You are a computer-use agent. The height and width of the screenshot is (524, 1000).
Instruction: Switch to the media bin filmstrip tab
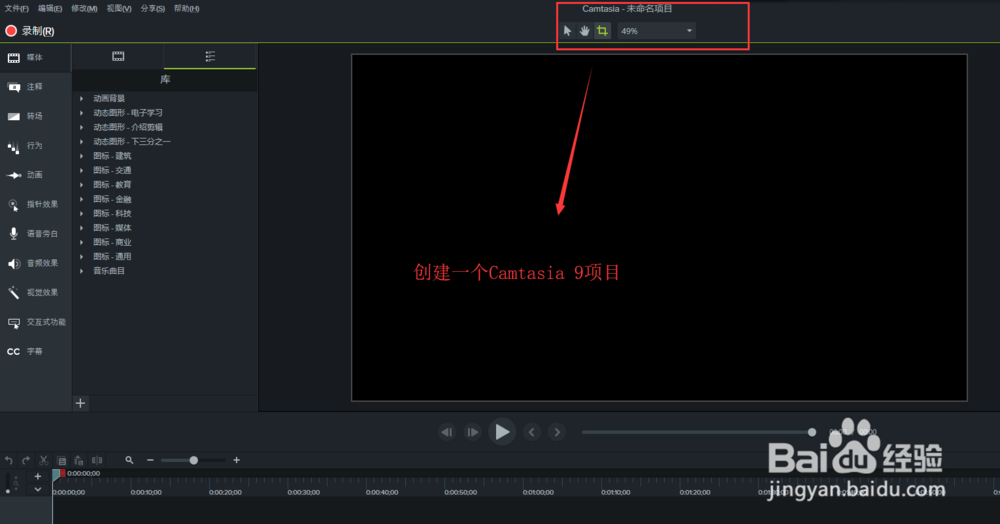pos(118,56)
